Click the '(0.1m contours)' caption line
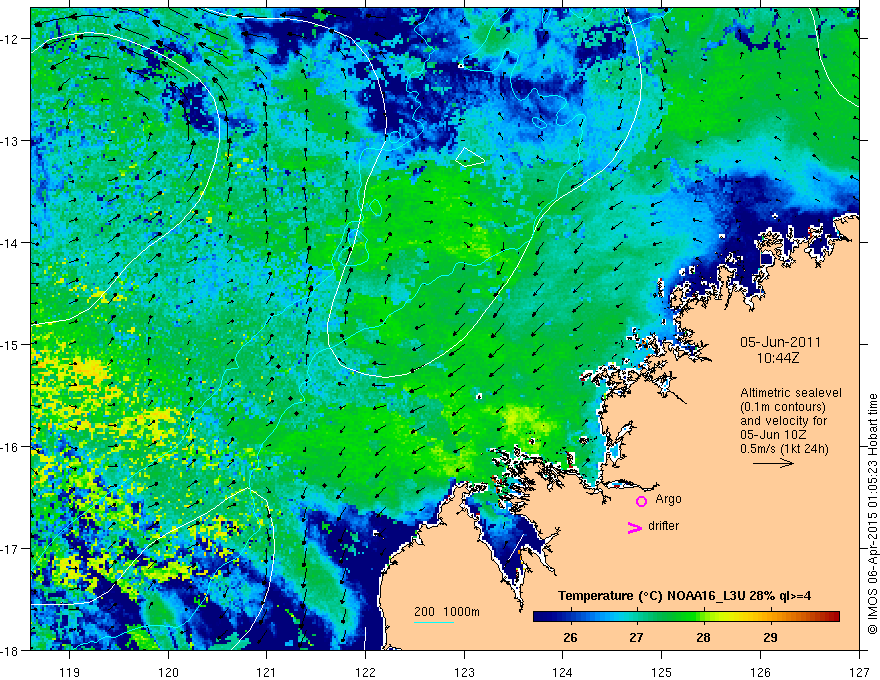The width and height of the screenshot is (880, 680). tap(783, 407)
